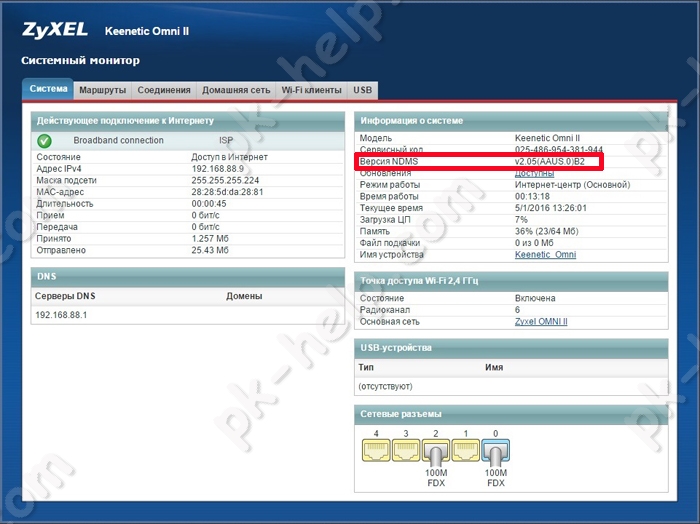
Task: Click the Домены column header
Action: [x=244, y=296]
